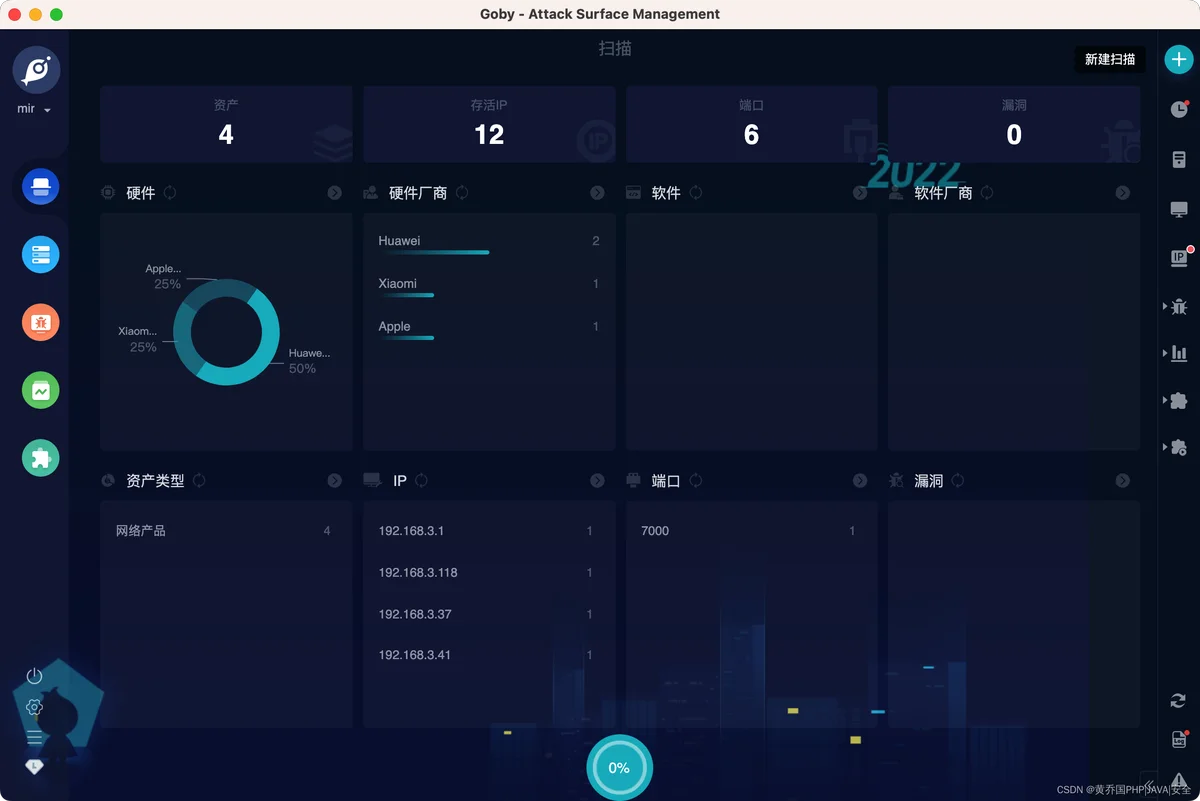The image size is (1200, 801).
Task: Refresh the 漏洞 panel
Action: 958,481
